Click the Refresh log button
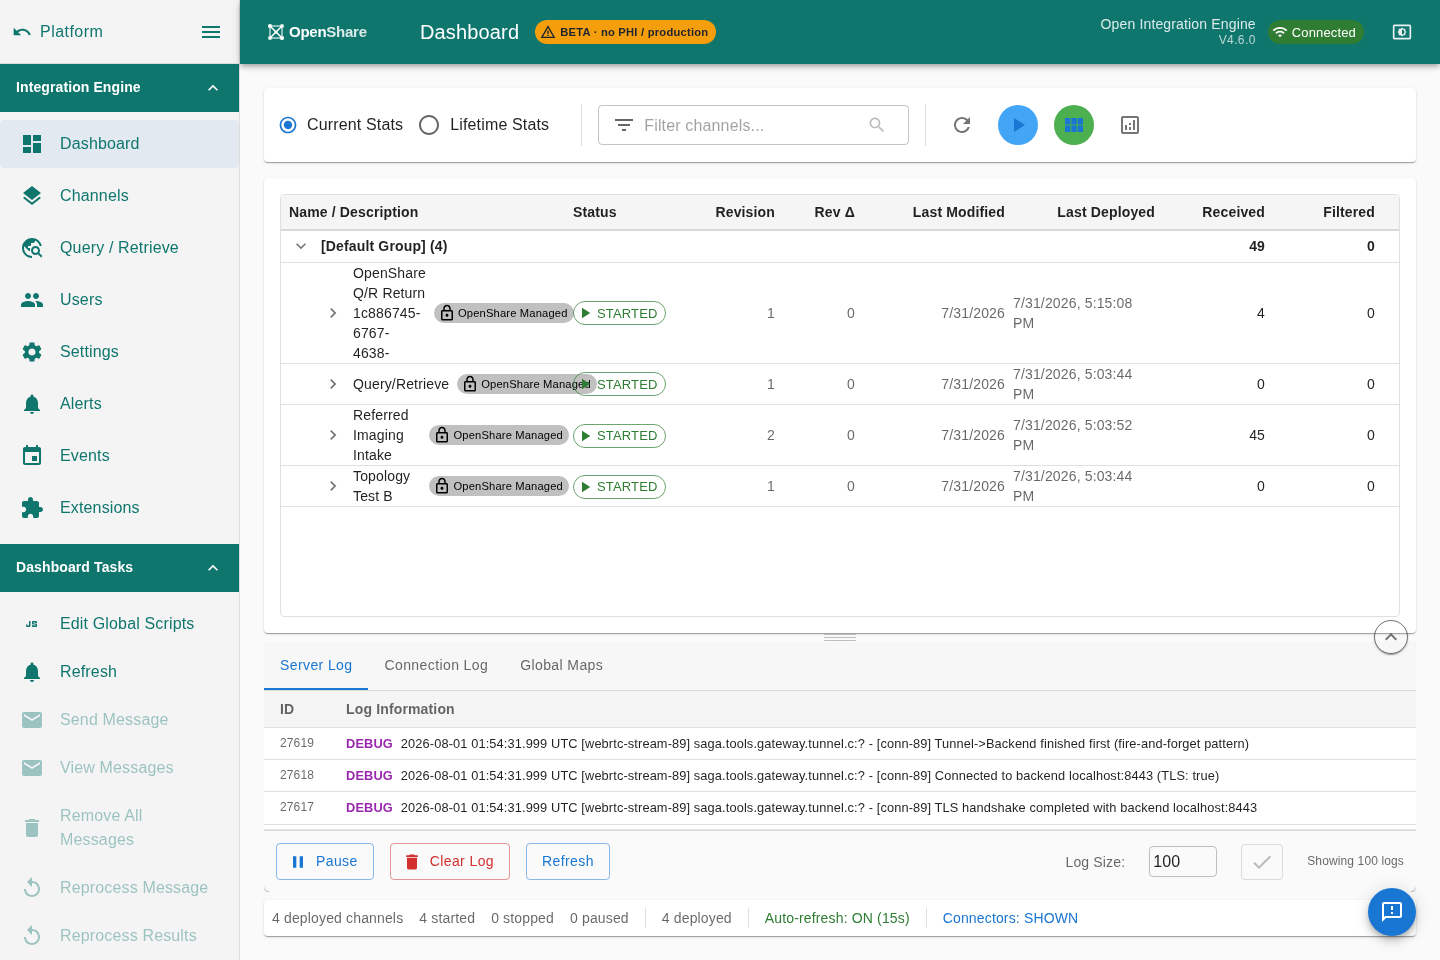 coord(568,862)
